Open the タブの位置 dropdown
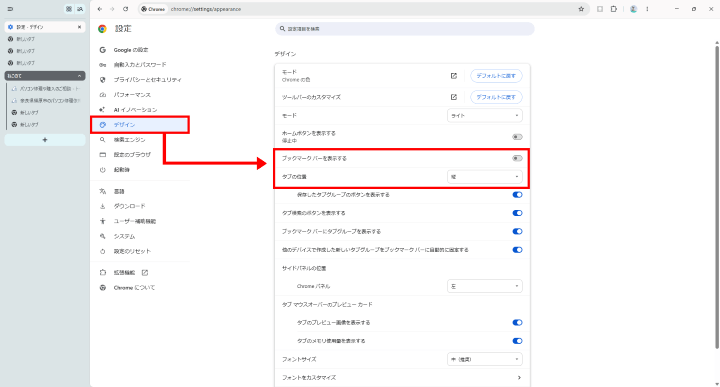The image size is (720, 387). point(484,177)
